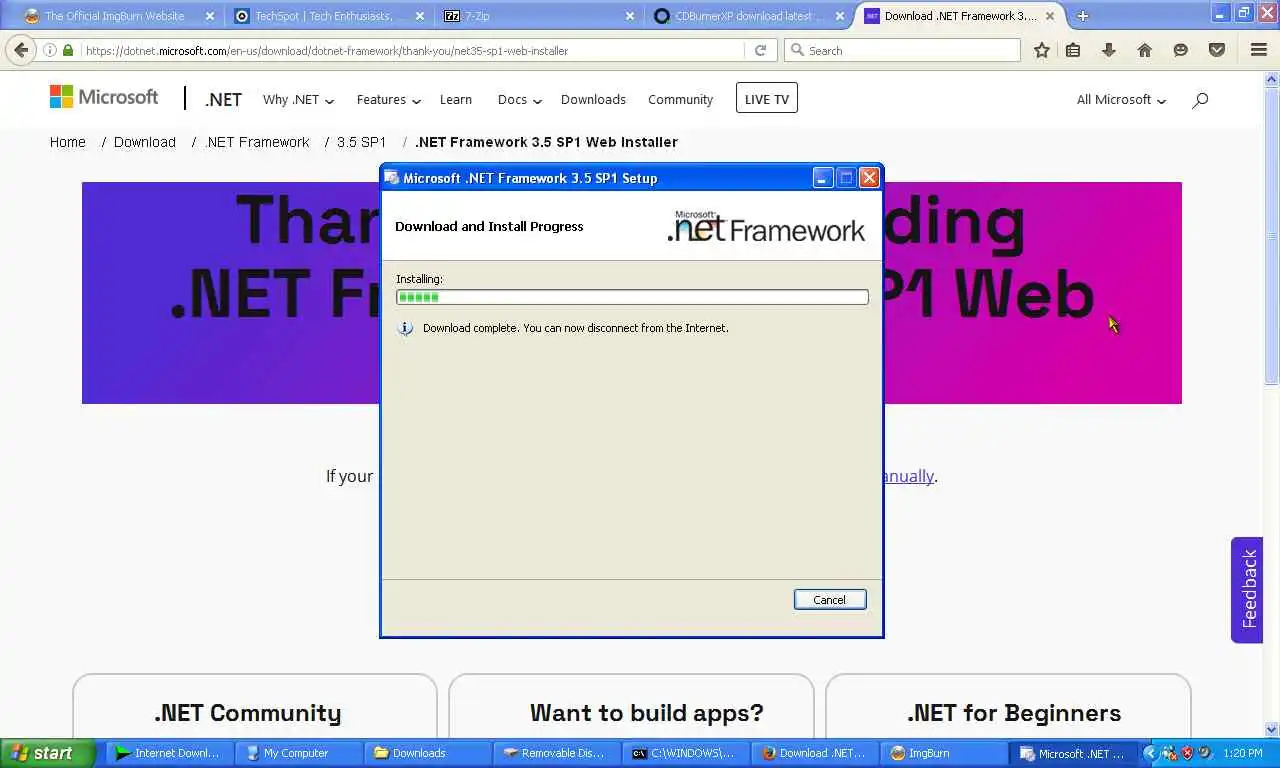Go to the browser home page icon

[1145, 50]
